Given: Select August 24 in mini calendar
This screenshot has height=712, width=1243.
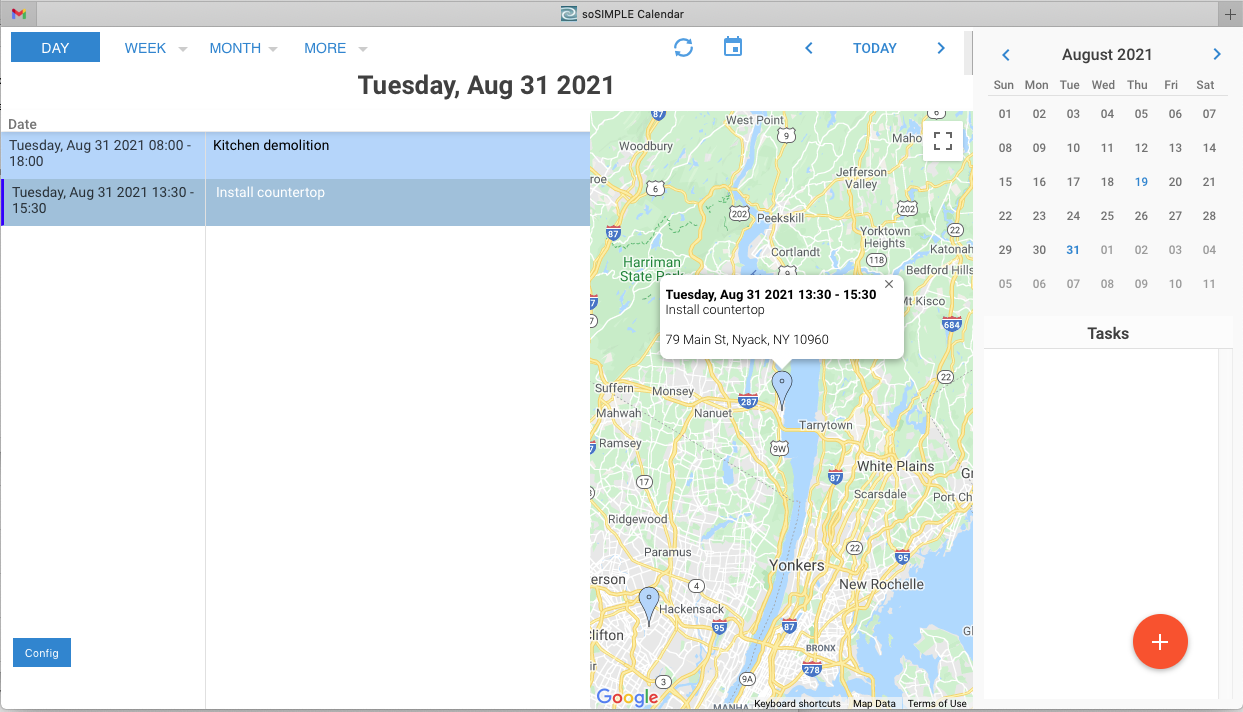Looking at the screenshot, I should 1073,216.
